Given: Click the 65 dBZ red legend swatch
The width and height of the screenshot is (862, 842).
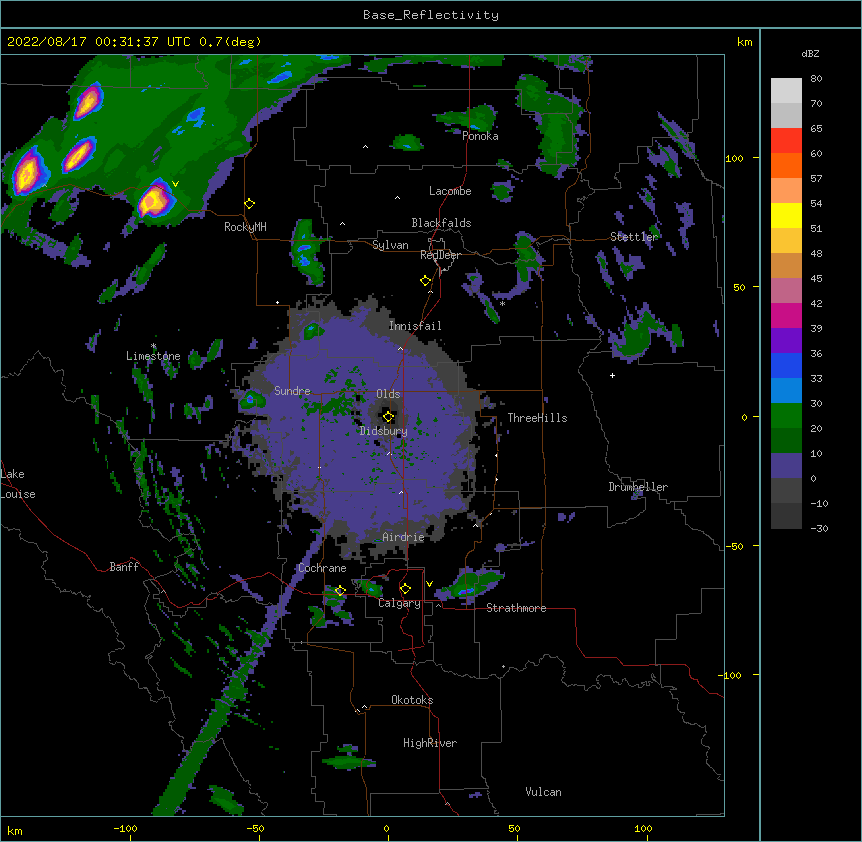Looking at the screenshot, I should [x=786, y=141].
